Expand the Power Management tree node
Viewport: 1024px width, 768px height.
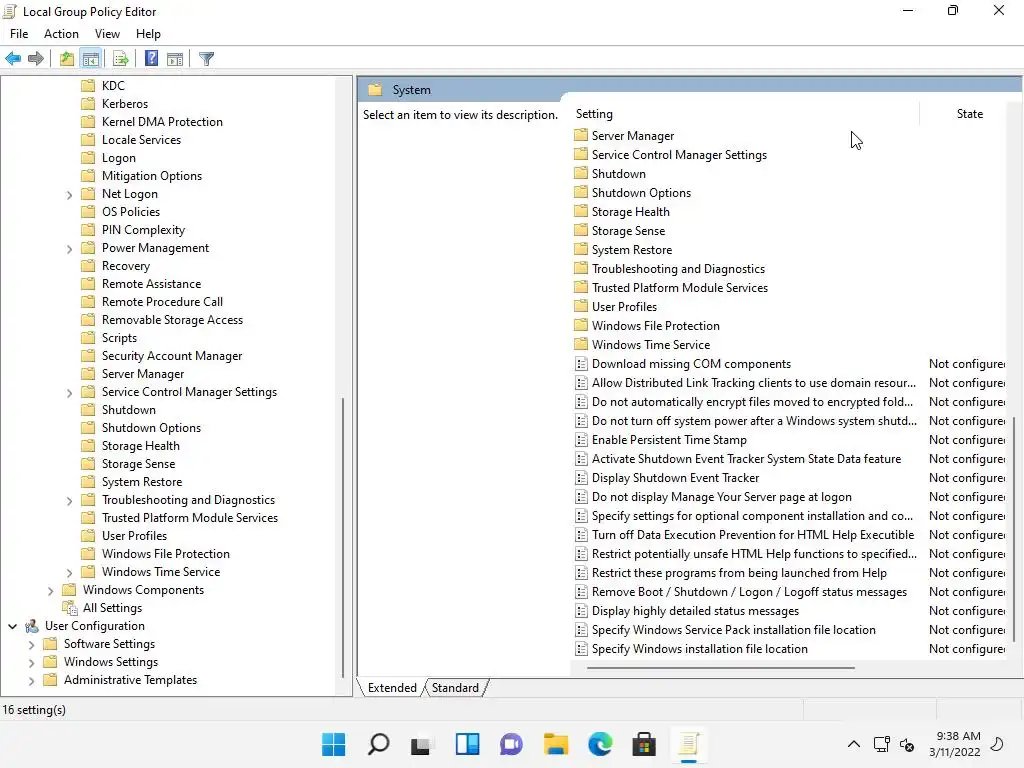click(69, 249)
